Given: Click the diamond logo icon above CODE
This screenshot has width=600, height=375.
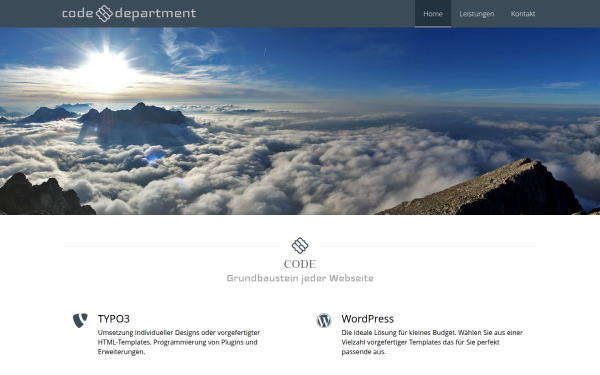Looking at the screenshot, I should (300, 245).
